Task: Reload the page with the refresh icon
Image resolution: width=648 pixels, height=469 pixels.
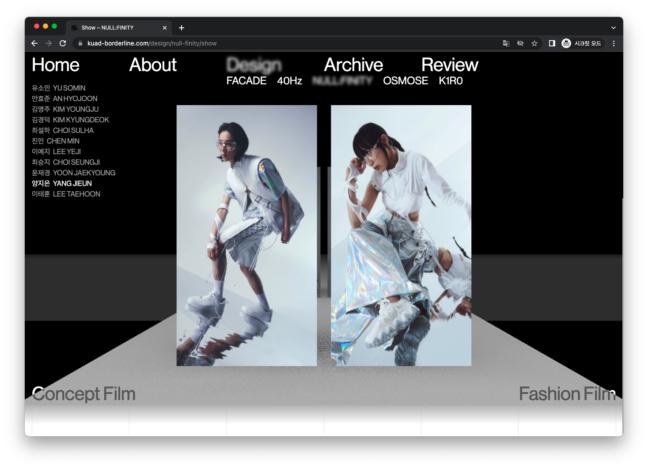Action: tap(63, 44)
